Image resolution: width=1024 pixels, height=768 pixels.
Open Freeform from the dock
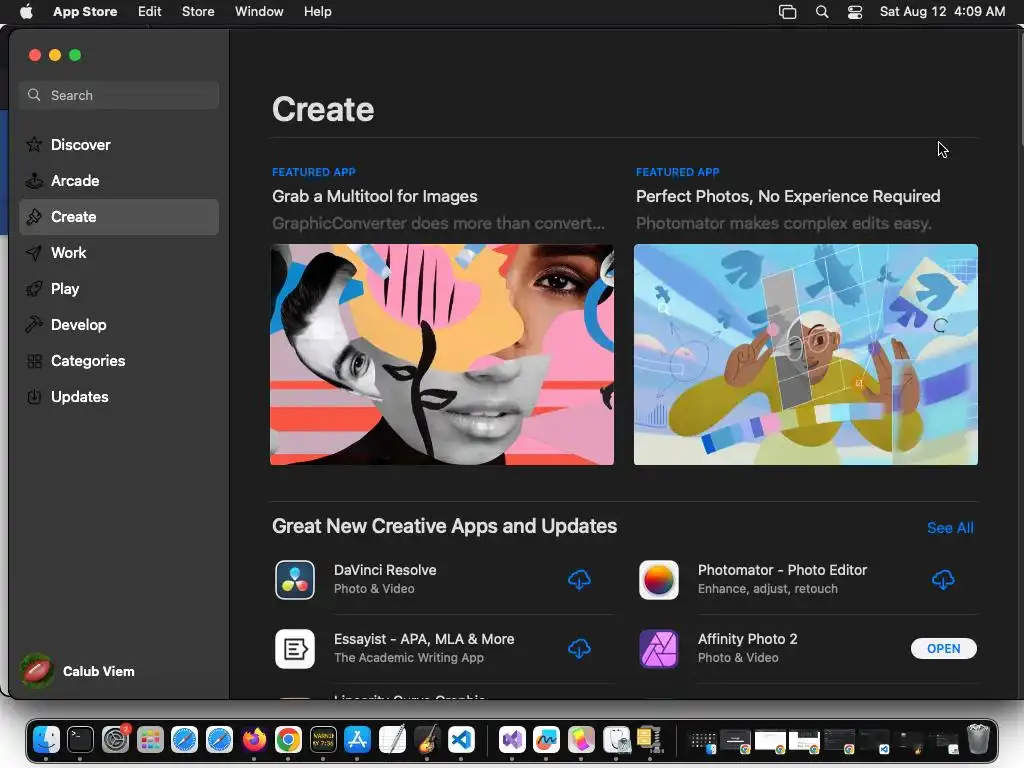pos(547,740)
